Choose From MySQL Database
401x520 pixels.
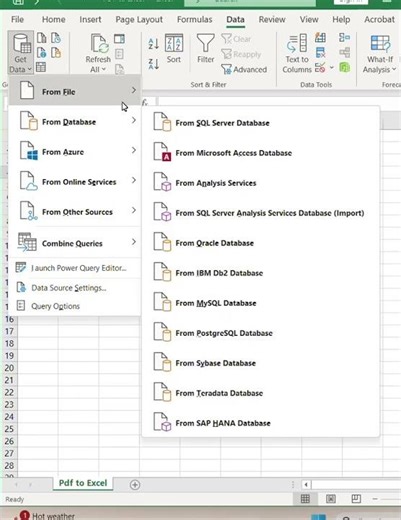point(261,303)
